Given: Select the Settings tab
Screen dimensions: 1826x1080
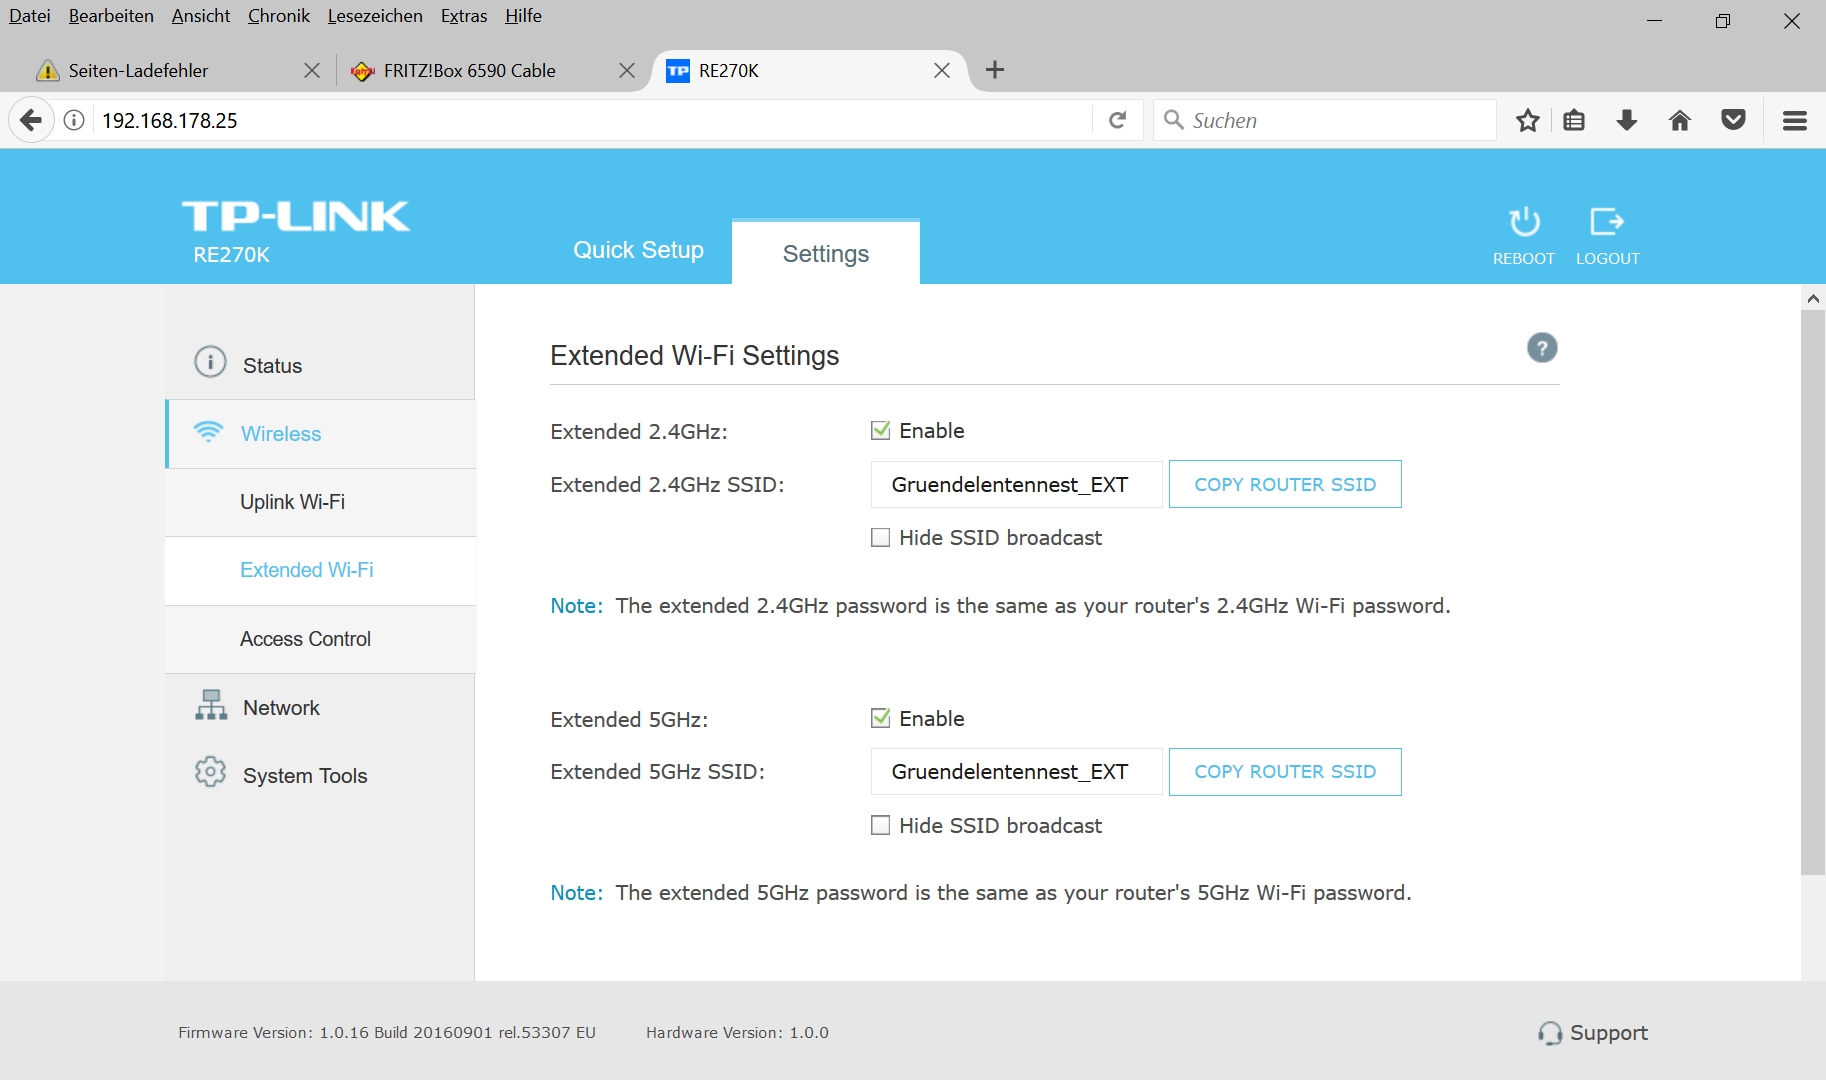Looking at the screenshot, I should [826, 253].
